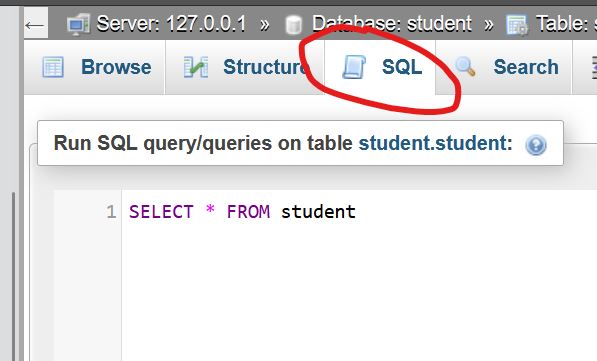597x361 pixels.
Task: Click the database cylinder icon in breadcrumb
Action: [x=294, y=25]
